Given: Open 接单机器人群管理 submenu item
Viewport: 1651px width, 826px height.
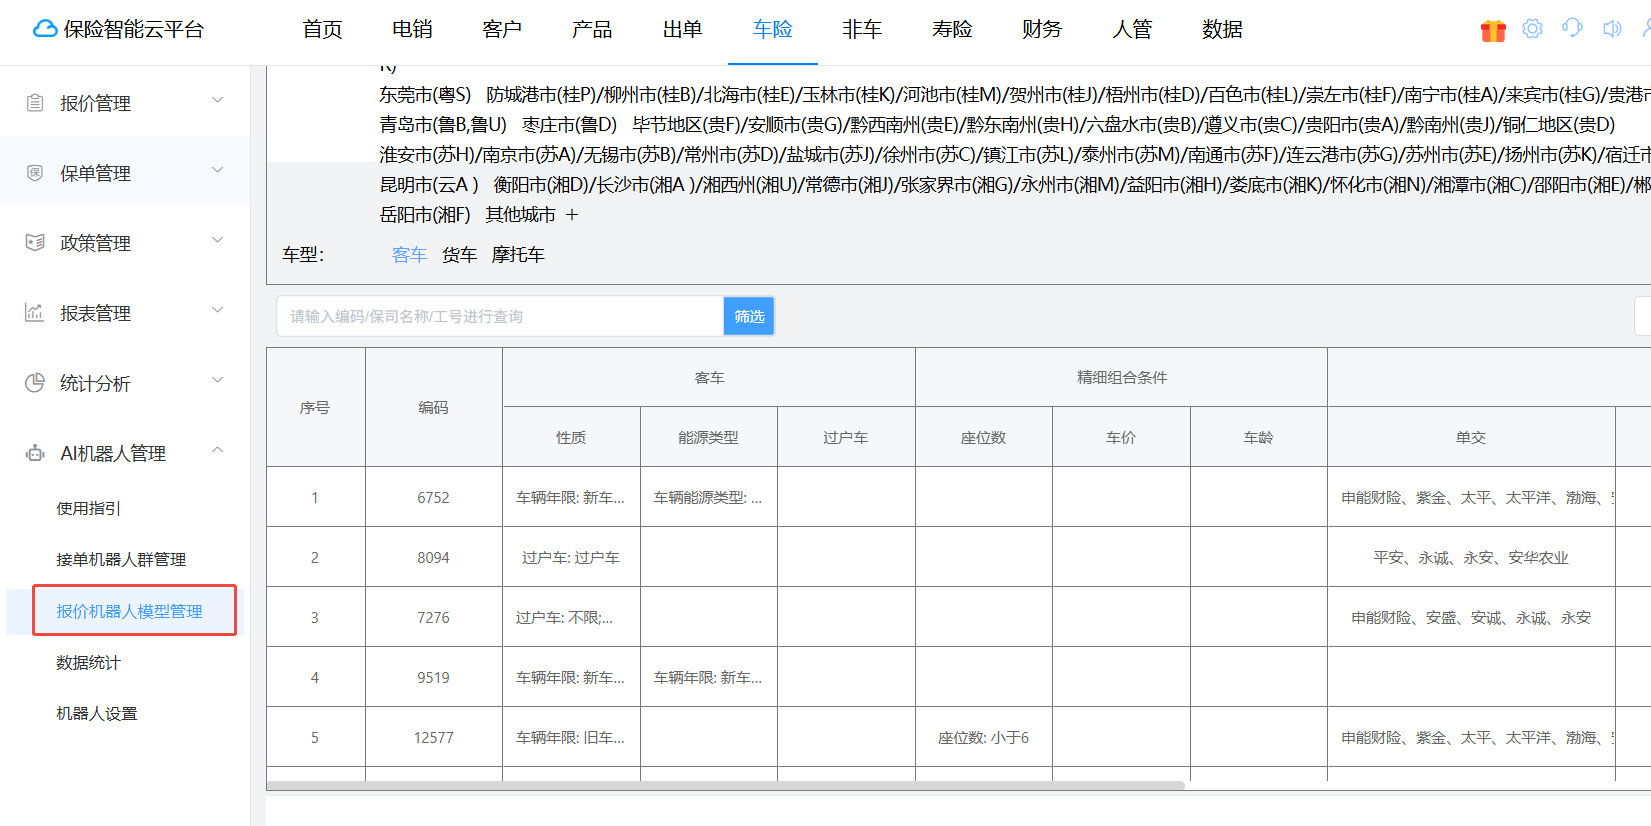Looking at the screenshot, I should click(x=121, y=559).
